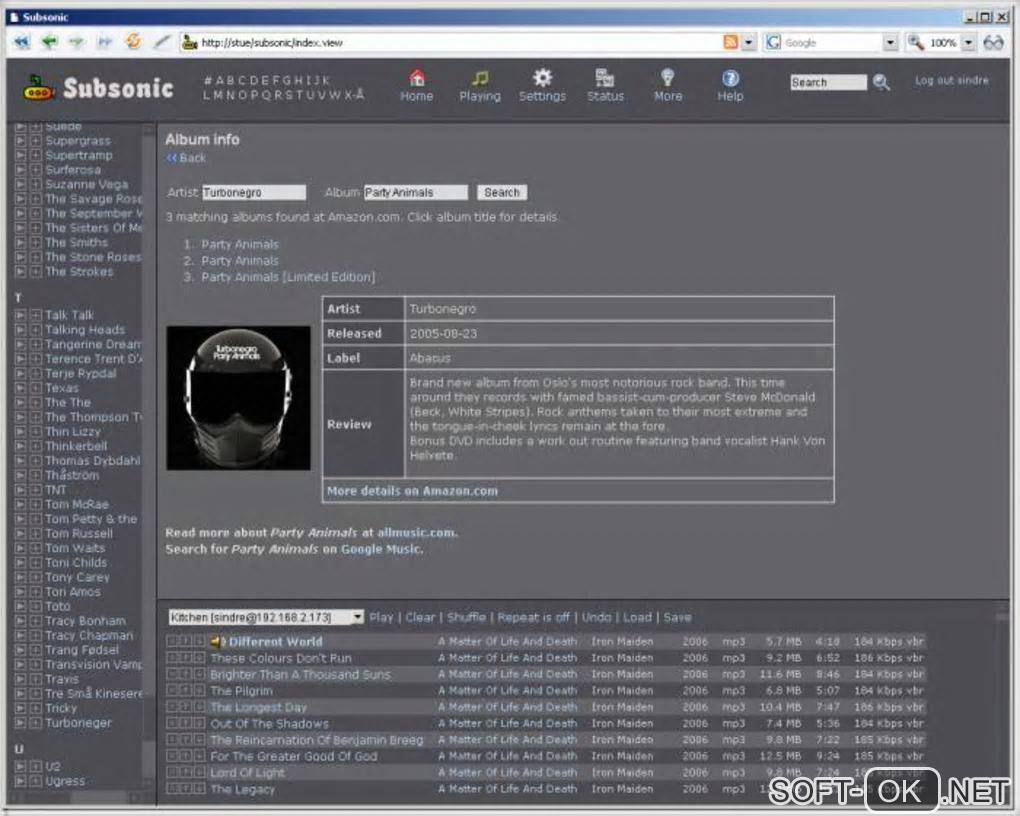Add Tori Amos to playlist
The width and height of the screenshot is (1020, 816).
tap(36, 592)
